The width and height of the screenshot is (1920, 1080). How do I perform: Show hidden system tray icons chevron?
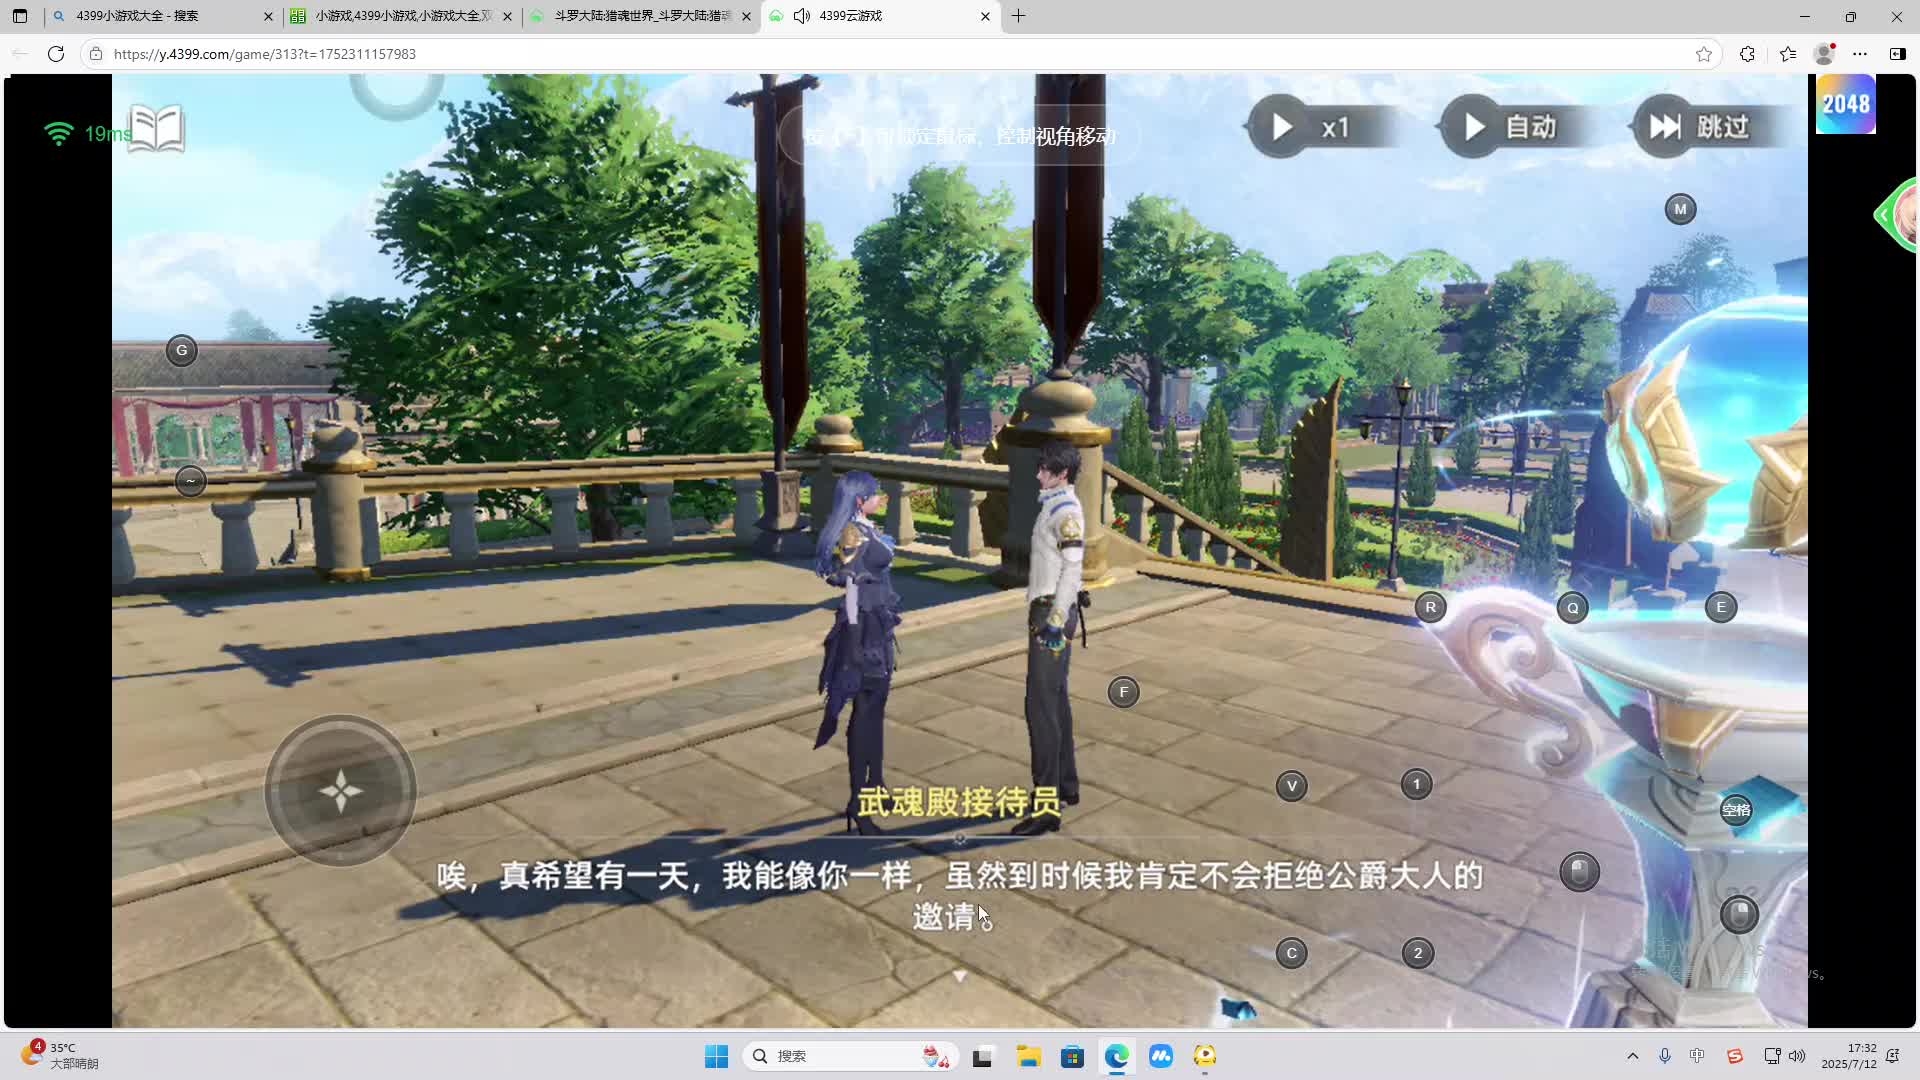tap(1633, 1056)
